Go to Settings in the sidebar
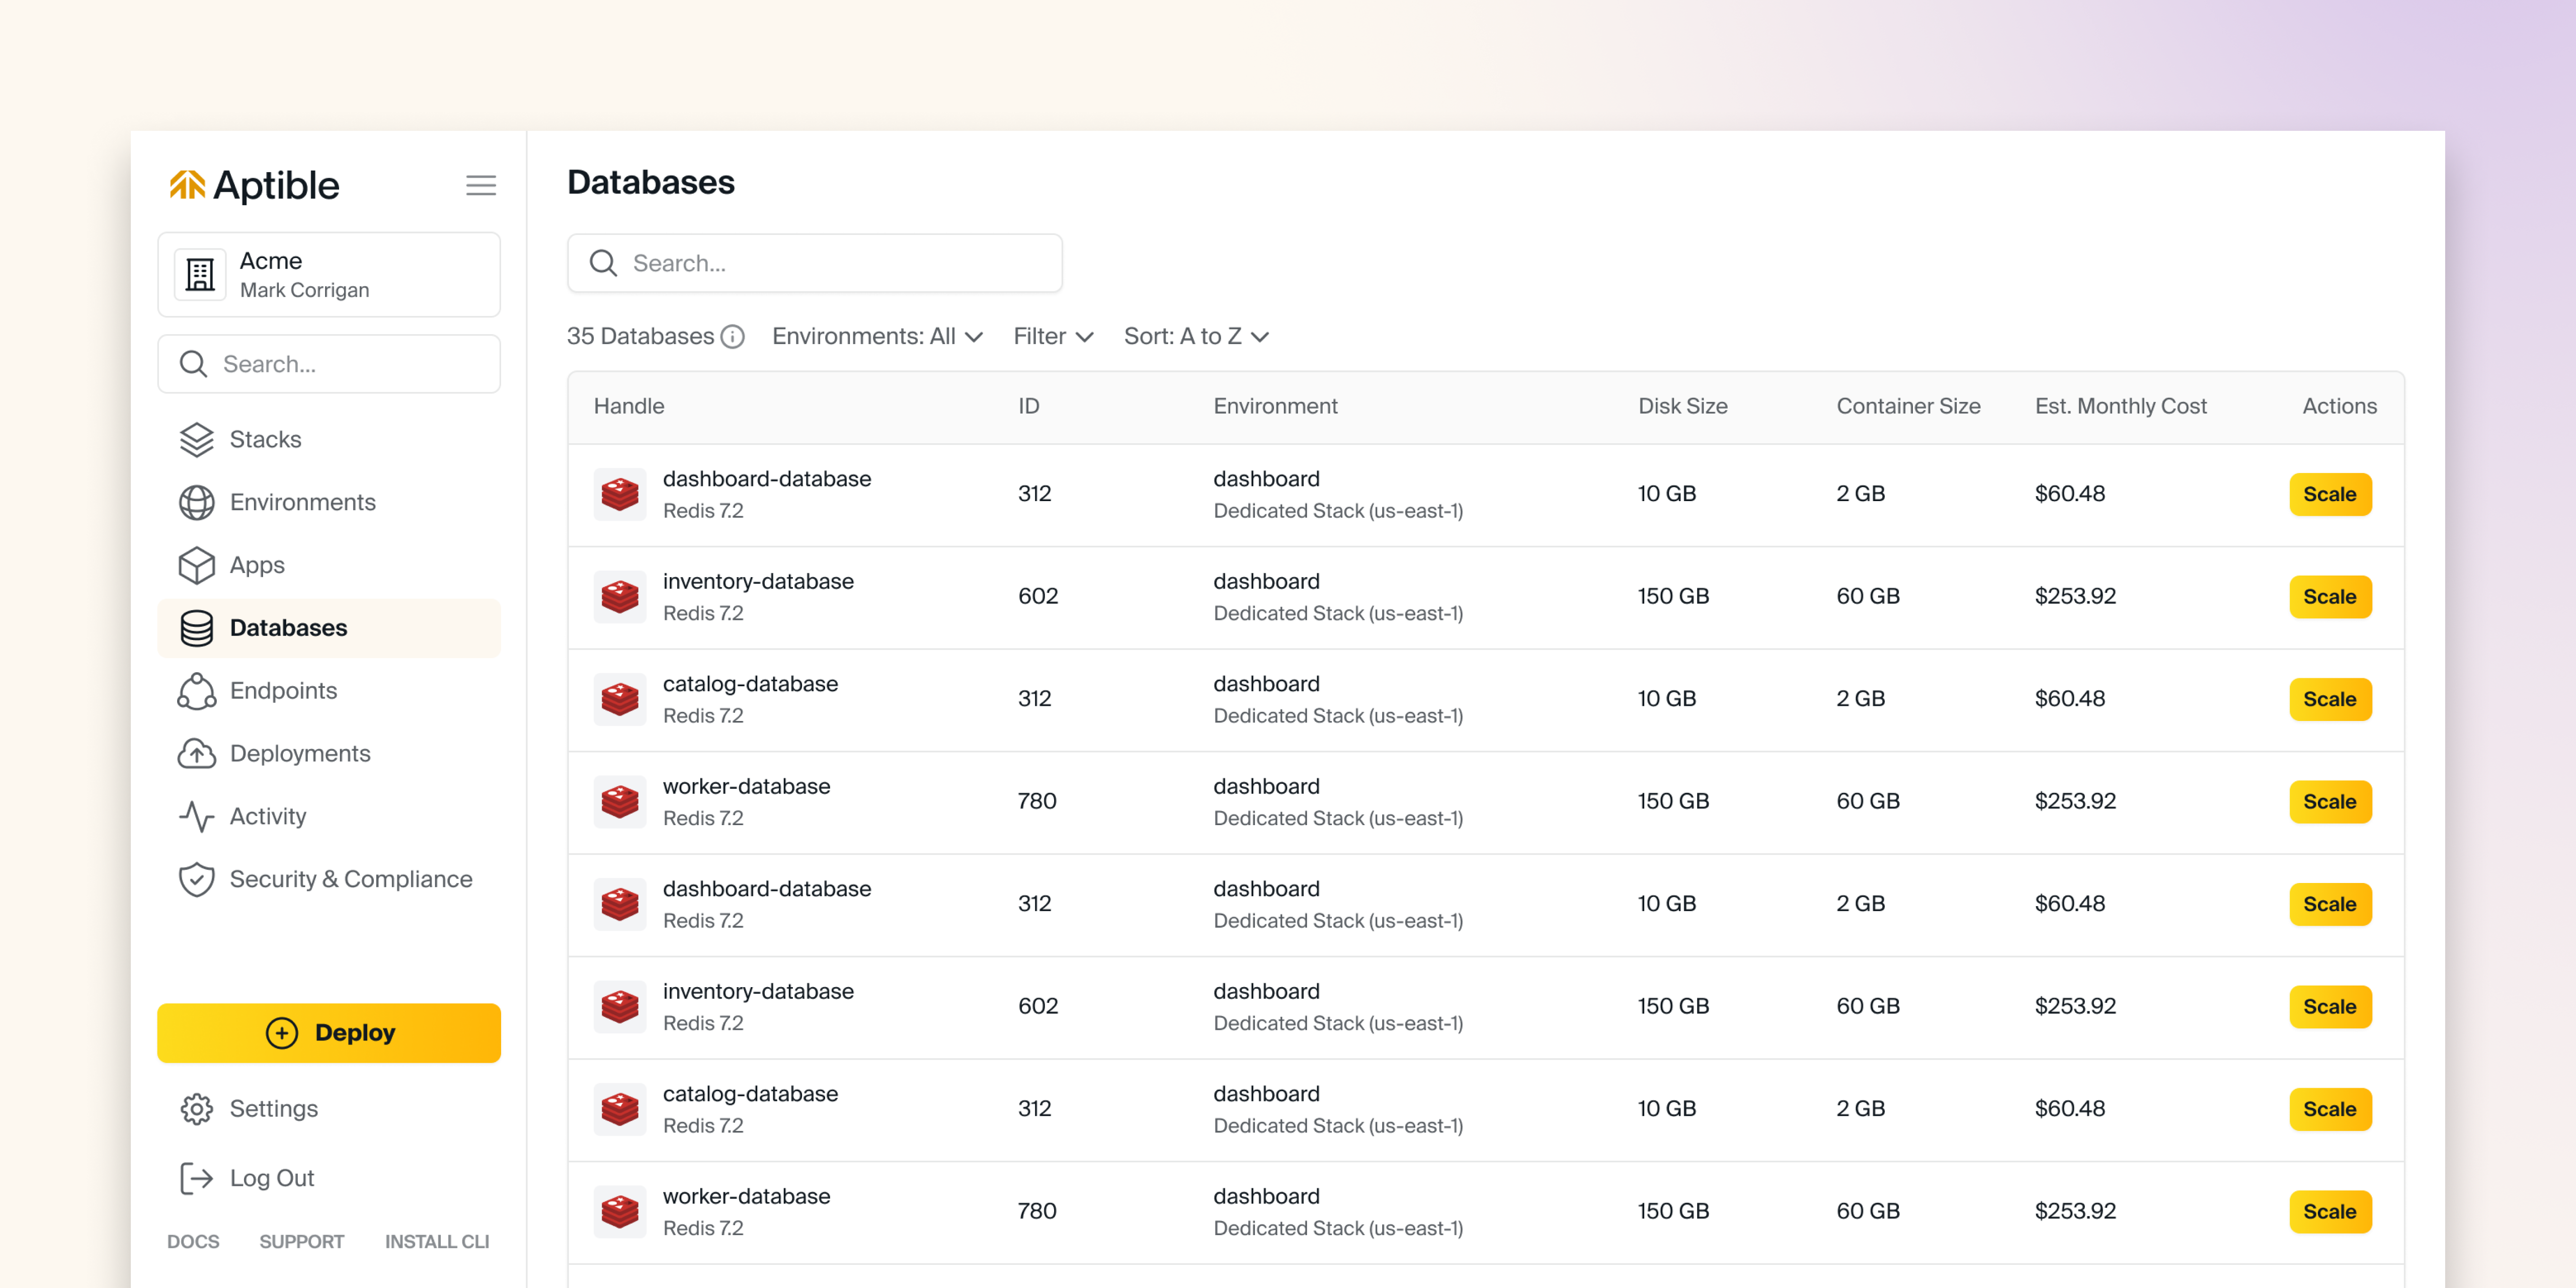 coord(273,1108)
